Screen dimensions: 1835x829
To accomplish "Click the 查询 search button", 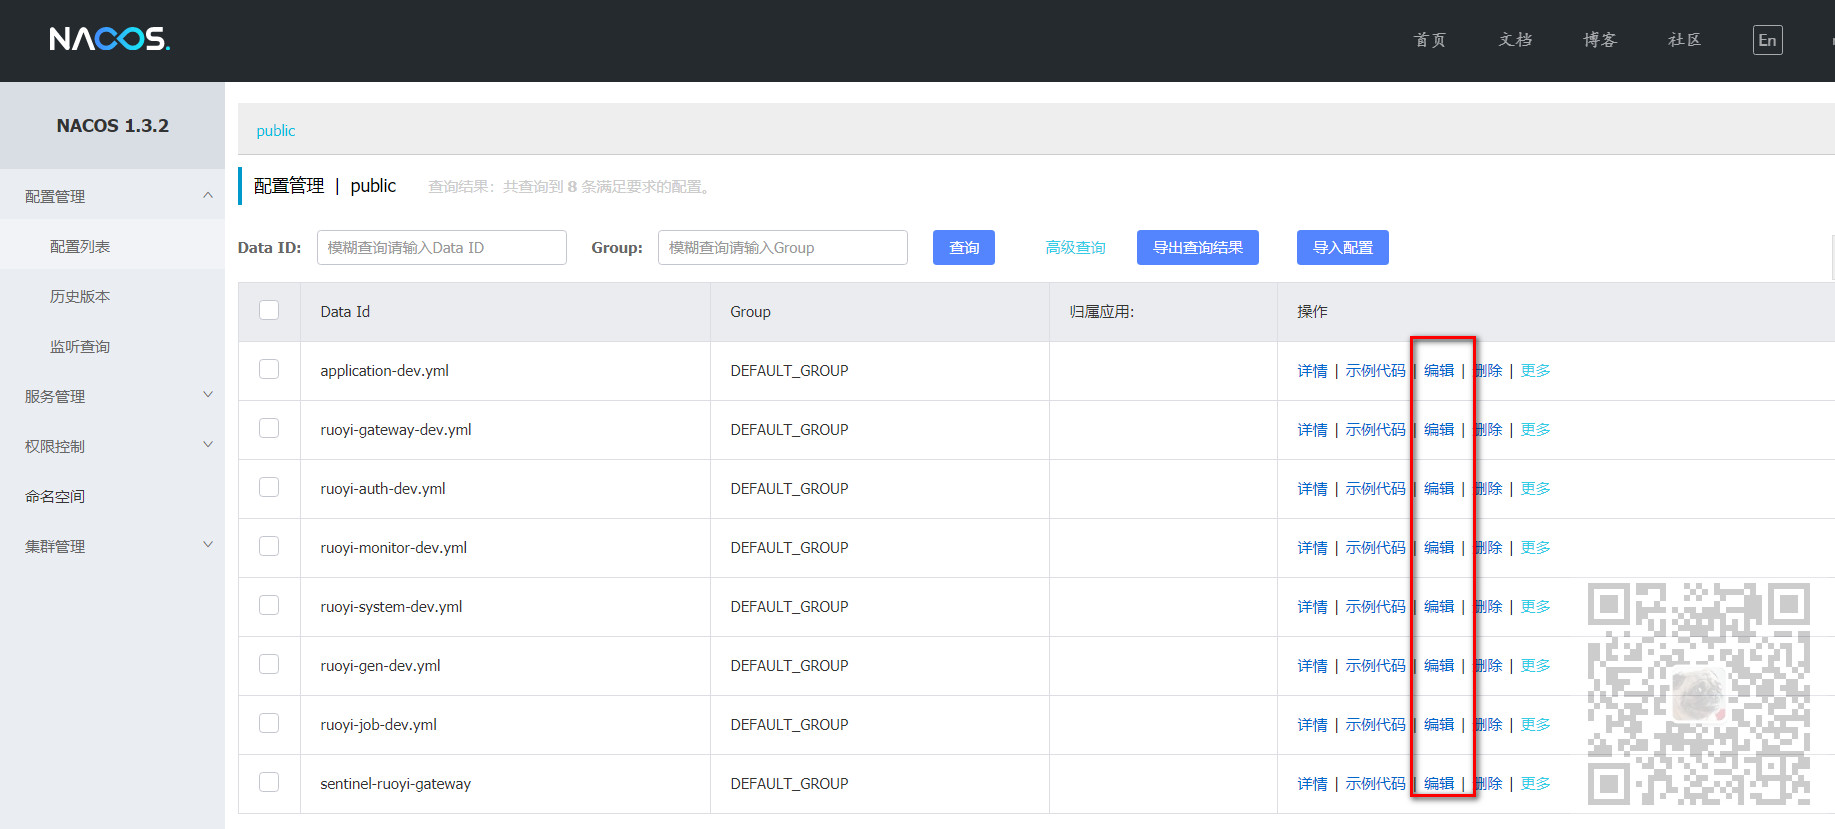I will point(964,248).
